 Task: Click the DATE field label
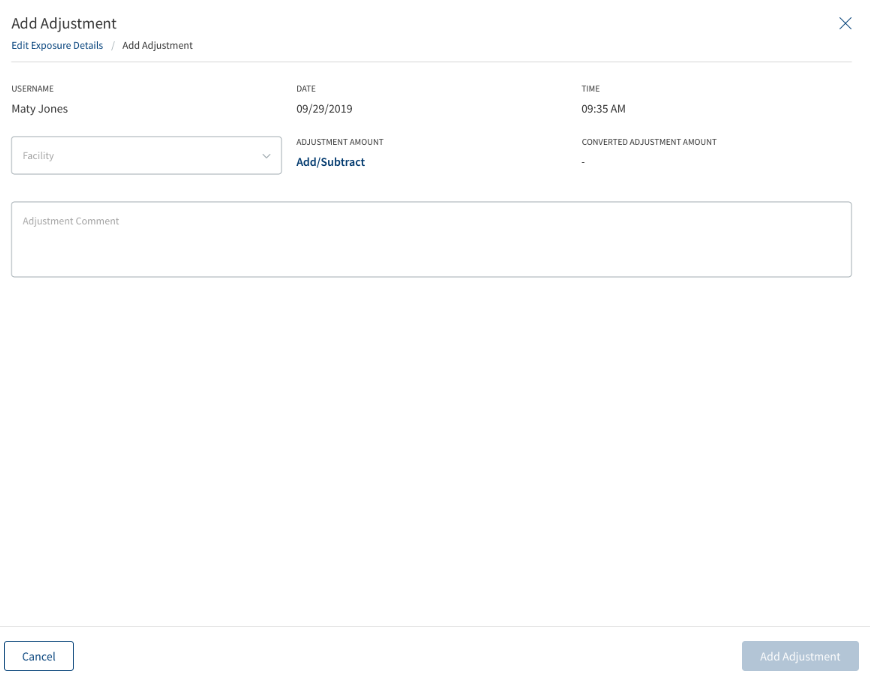tap(306, 89)
